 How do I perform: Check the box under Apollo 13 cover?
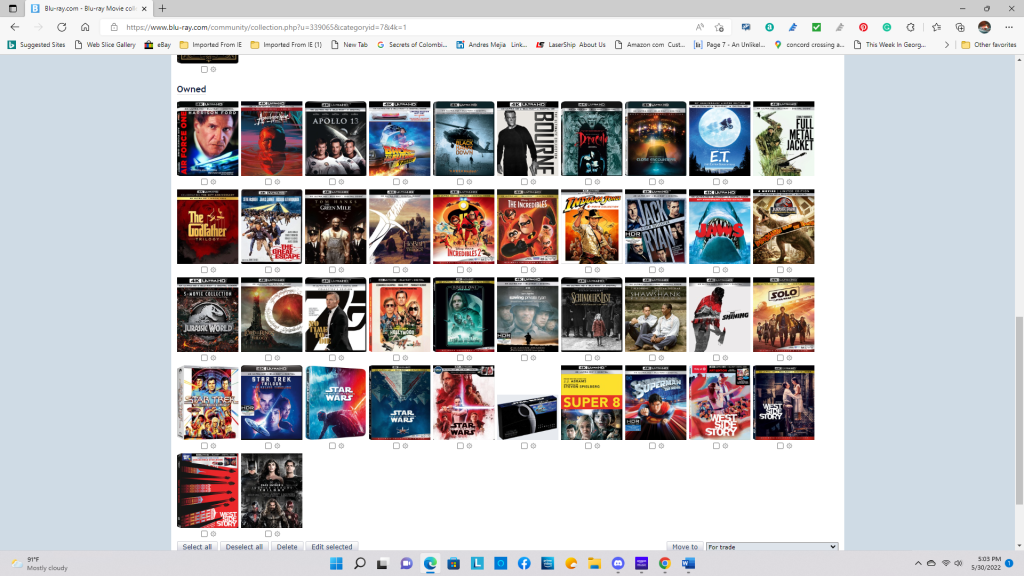[332, 182]
